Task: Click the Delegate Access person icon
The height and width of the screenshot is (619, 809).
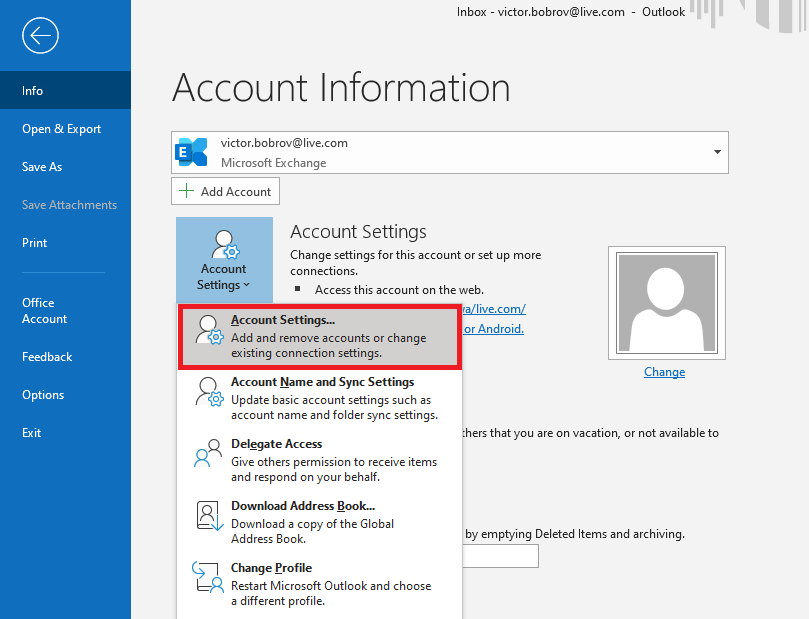Action: click(x=207, y=454)
